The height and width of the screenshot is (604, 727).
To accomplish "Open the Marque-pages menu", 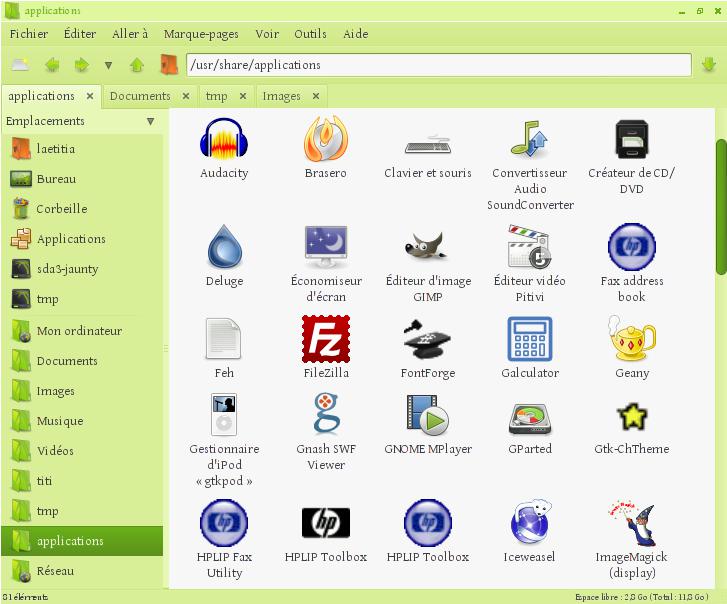I will pos(201,33).
